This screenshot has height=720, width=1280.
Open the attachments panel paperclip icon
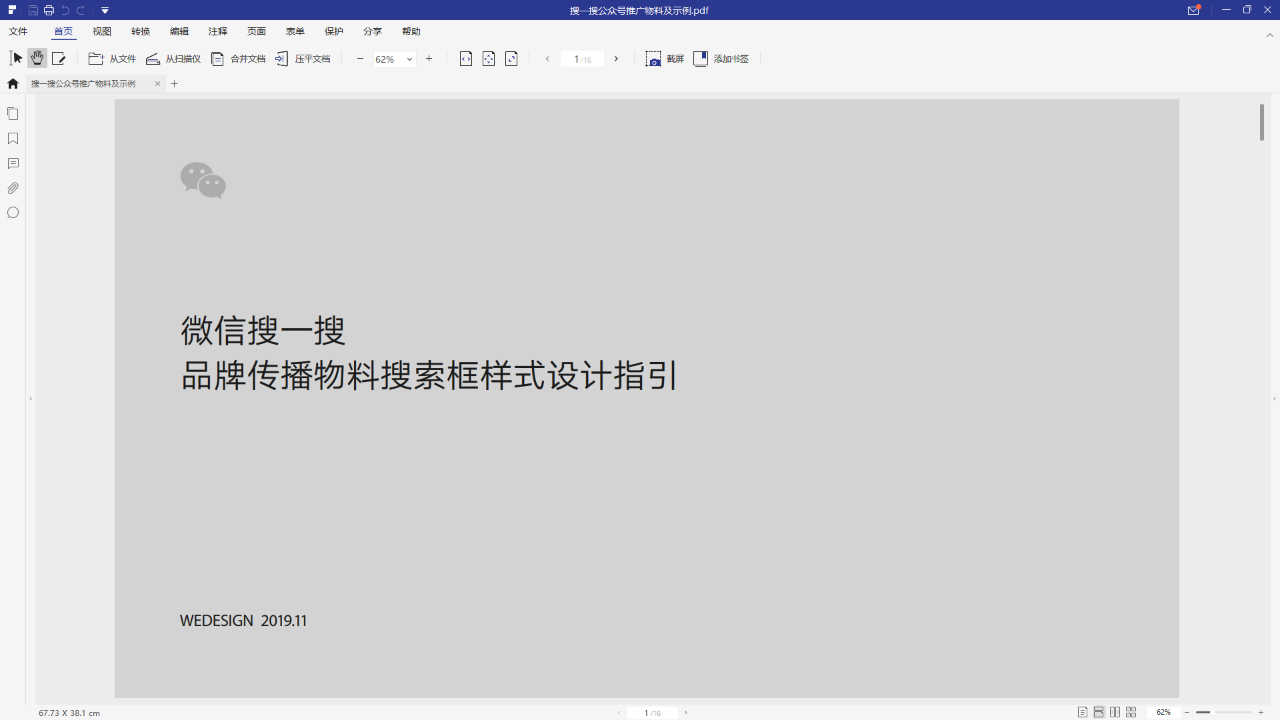[x=13, y=188]
